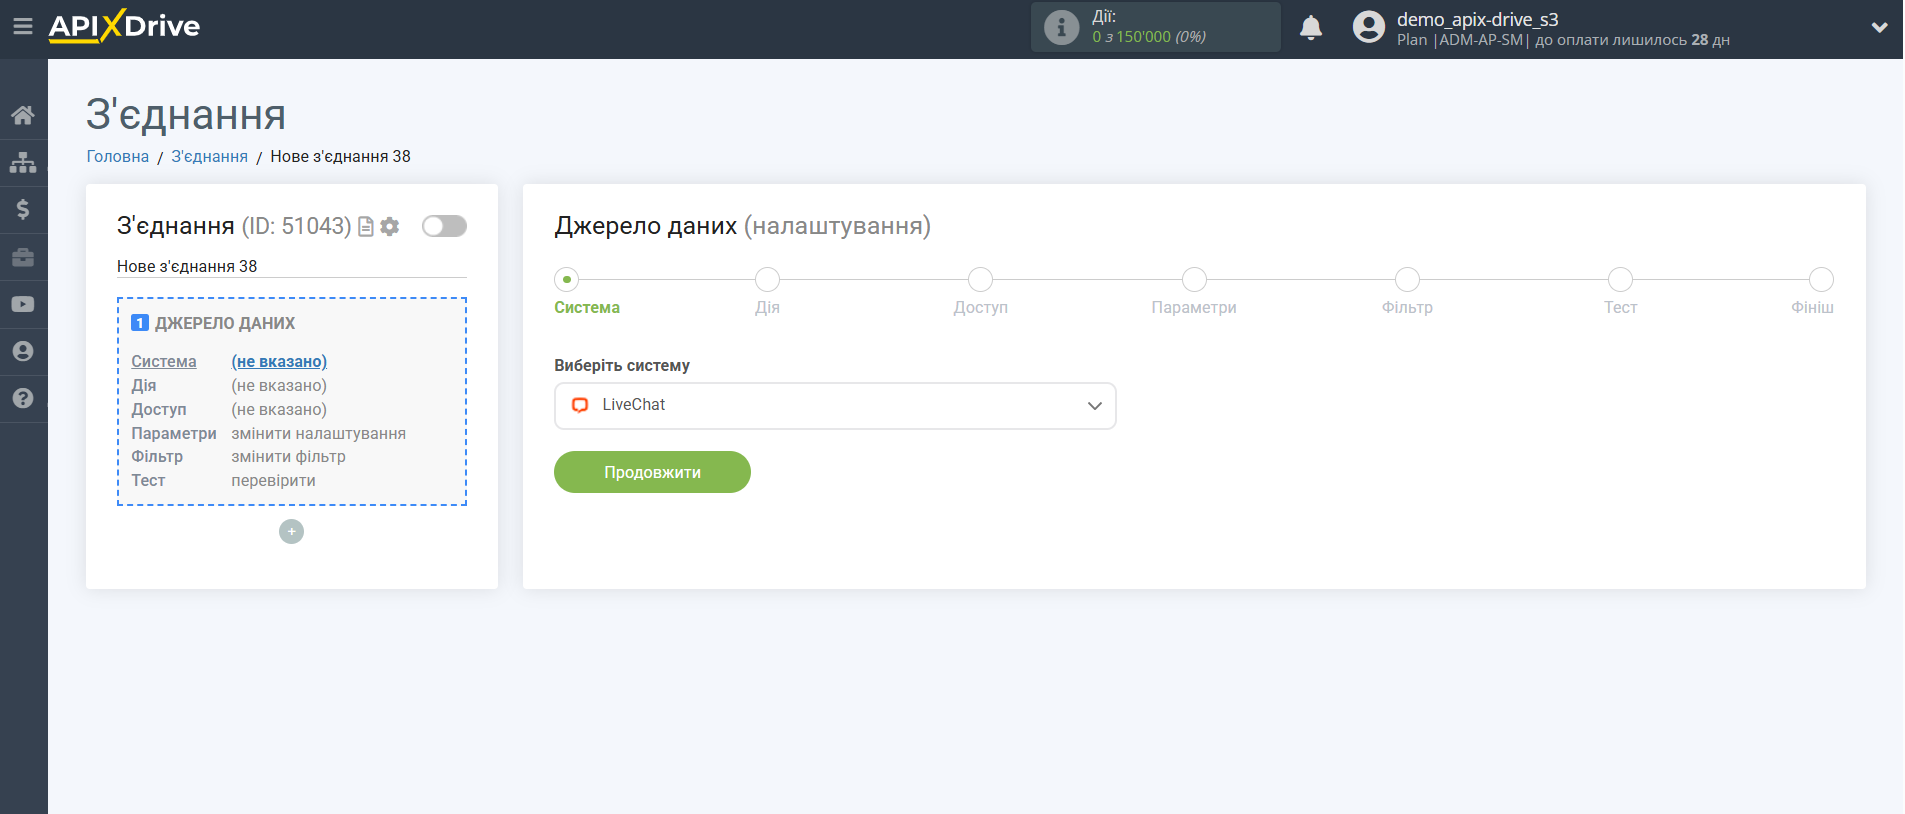Click the ДЖЕРЕЛО ДАНИХ block header
This screenshot has width=1905, height=814.
(x=224, y=323)
